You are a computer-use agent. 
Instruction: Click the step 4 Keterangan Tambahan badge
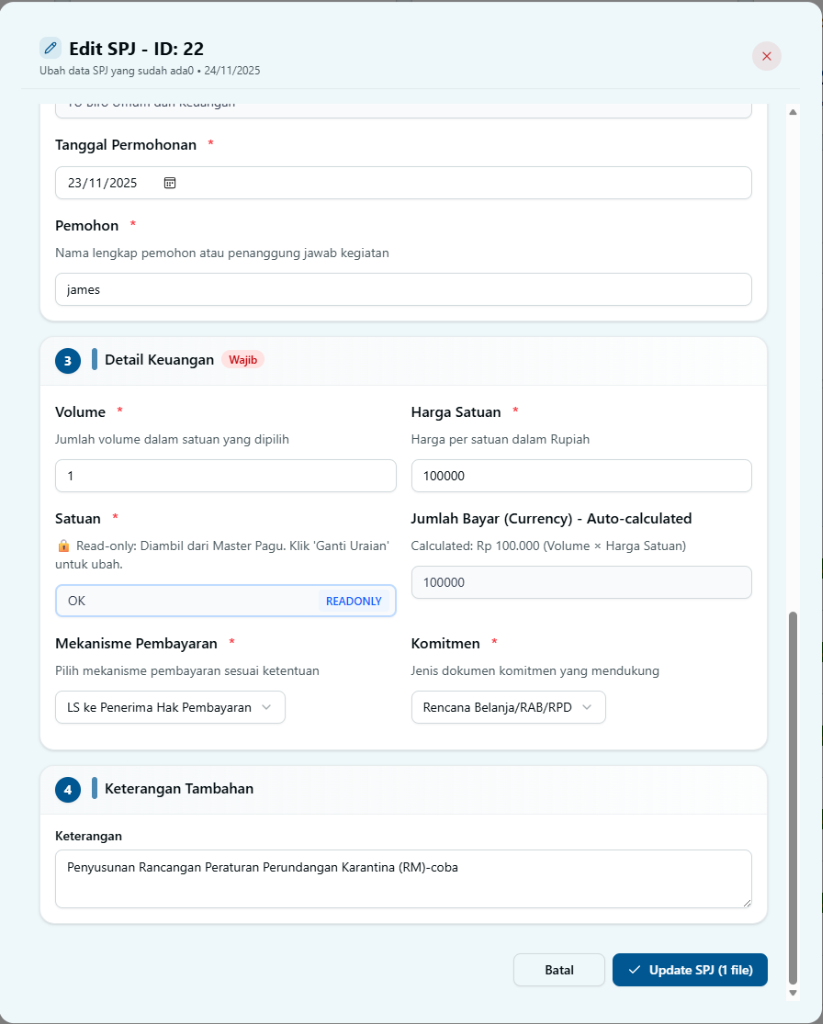[x=67, y=790]
